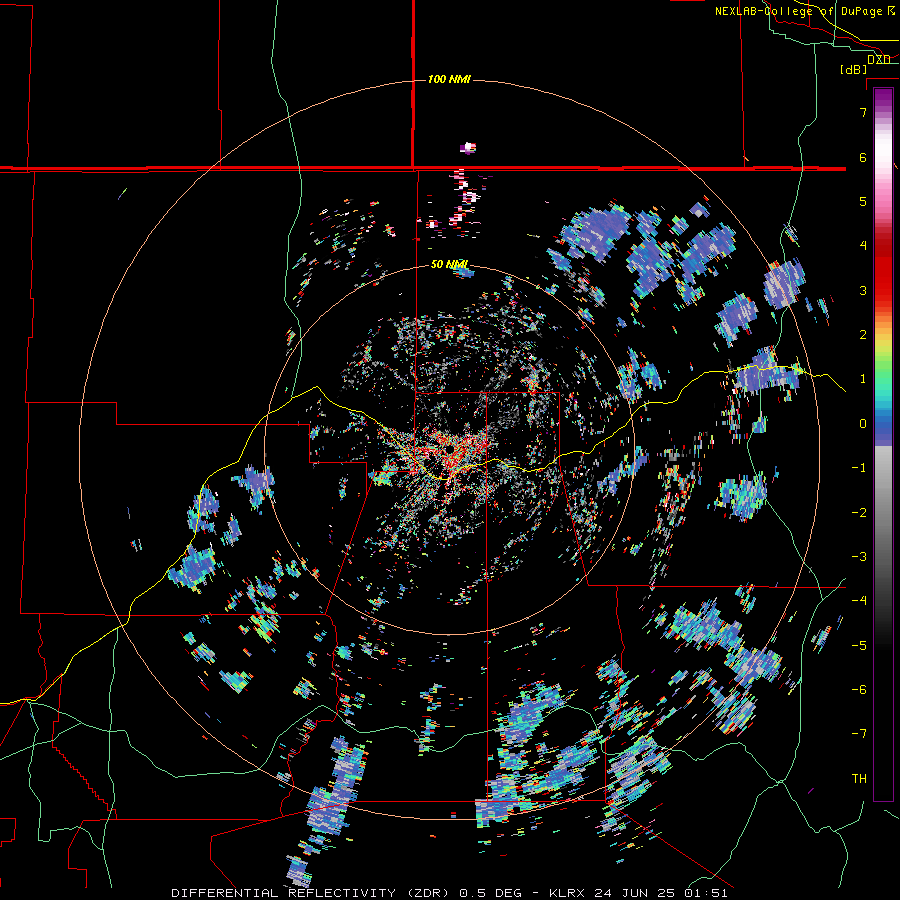Screen dimensions: 900x900
Task: Click the "-5" tick label on scale
Action: coord(859,645)
